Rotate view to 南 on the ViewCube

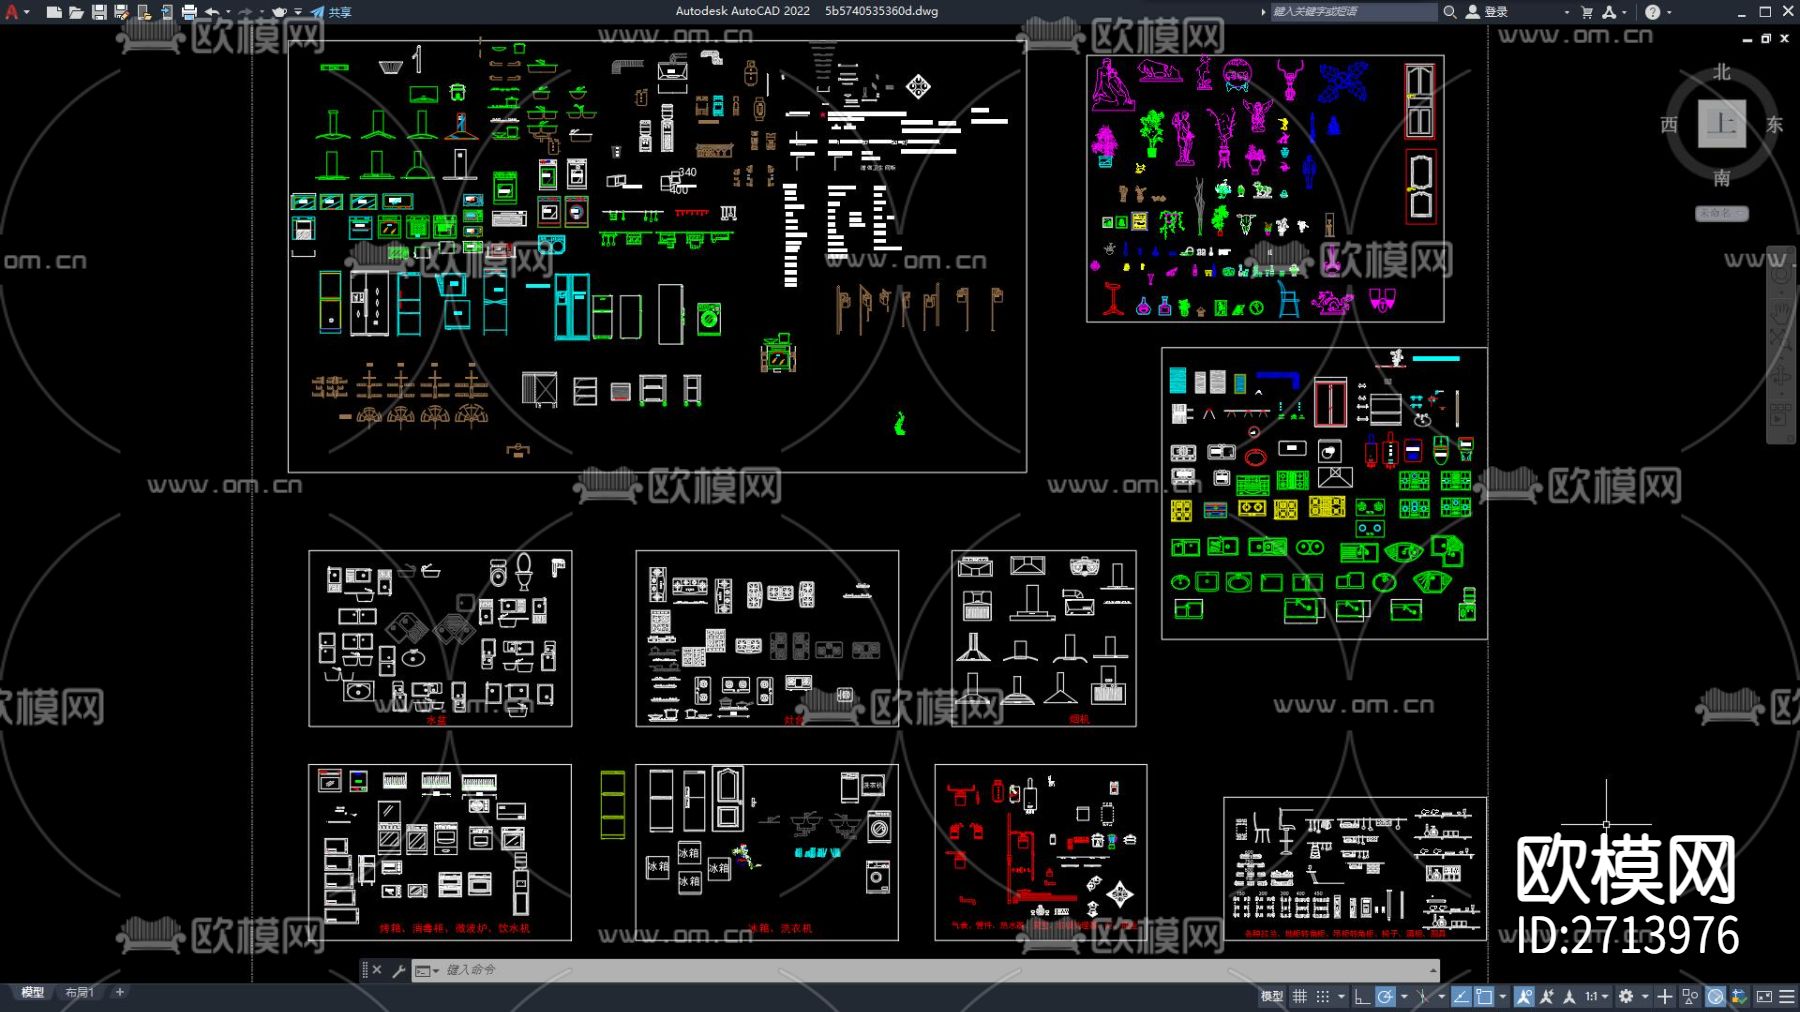tap(1721, 178)
